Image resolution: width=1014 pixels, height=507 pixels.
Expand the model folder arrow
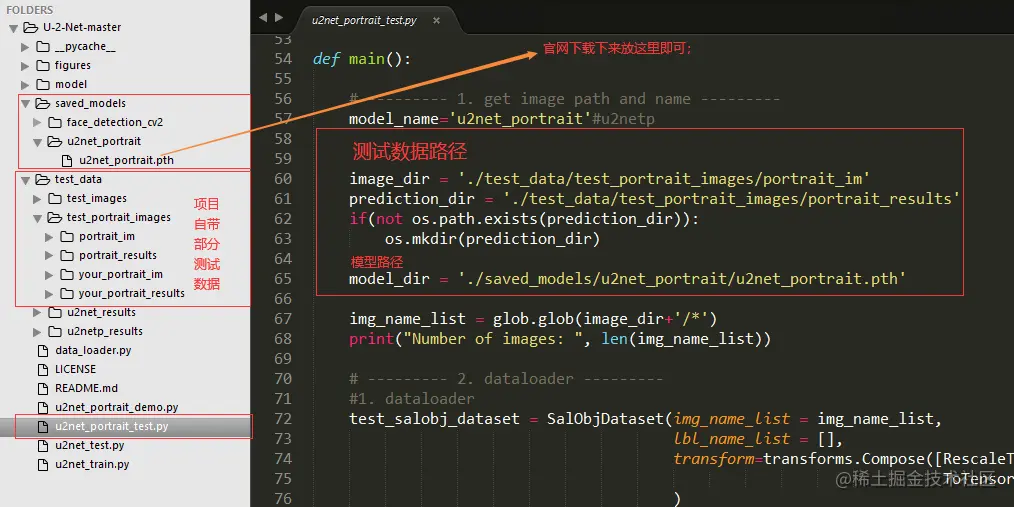pyautogui.click(x=25, y=85)
